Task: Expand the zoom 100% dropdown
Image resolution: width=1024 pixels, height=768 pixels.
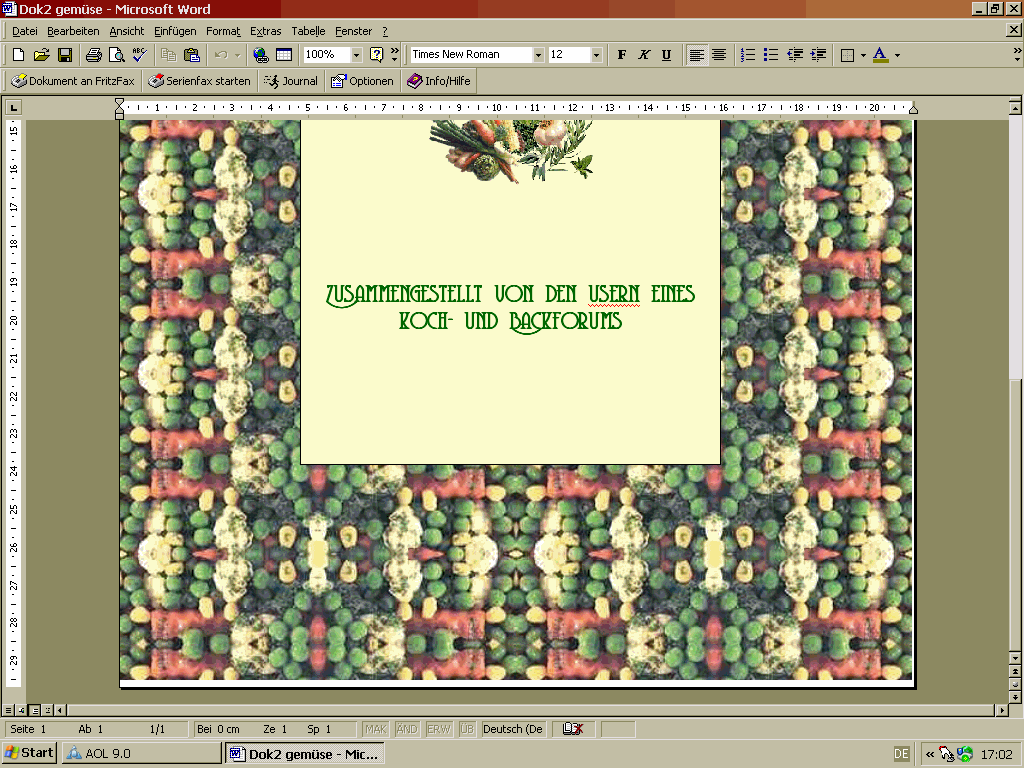Action: (356, 55)
